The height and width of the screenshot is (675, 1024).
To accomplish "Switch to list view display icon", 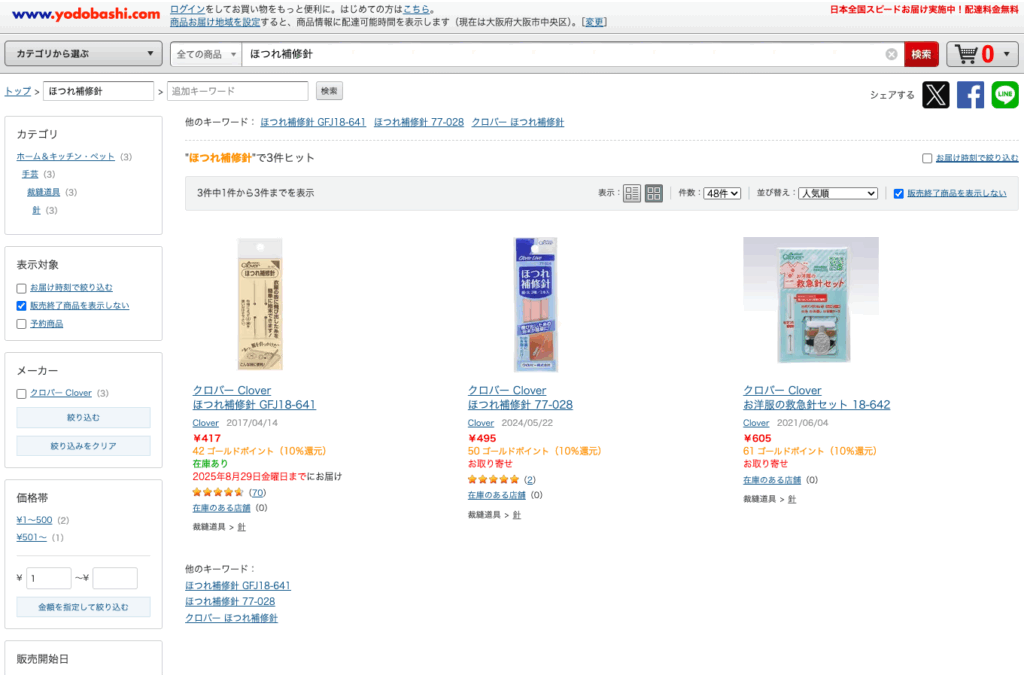I will point(632,193).
